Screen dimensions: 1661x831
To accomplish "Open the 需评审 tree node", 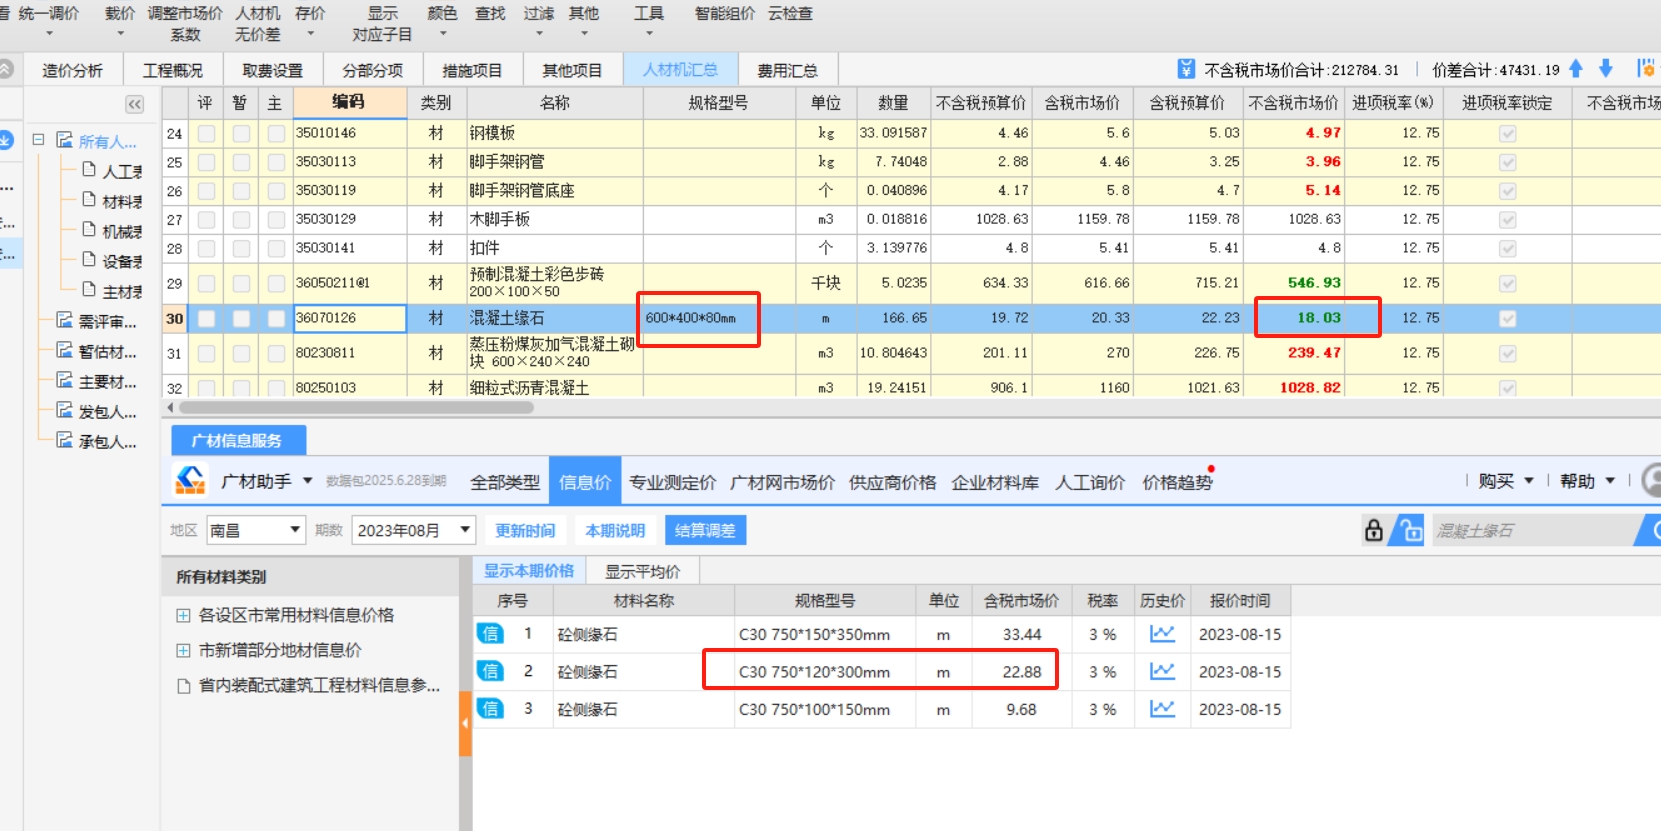I will [x=97, y=321].
